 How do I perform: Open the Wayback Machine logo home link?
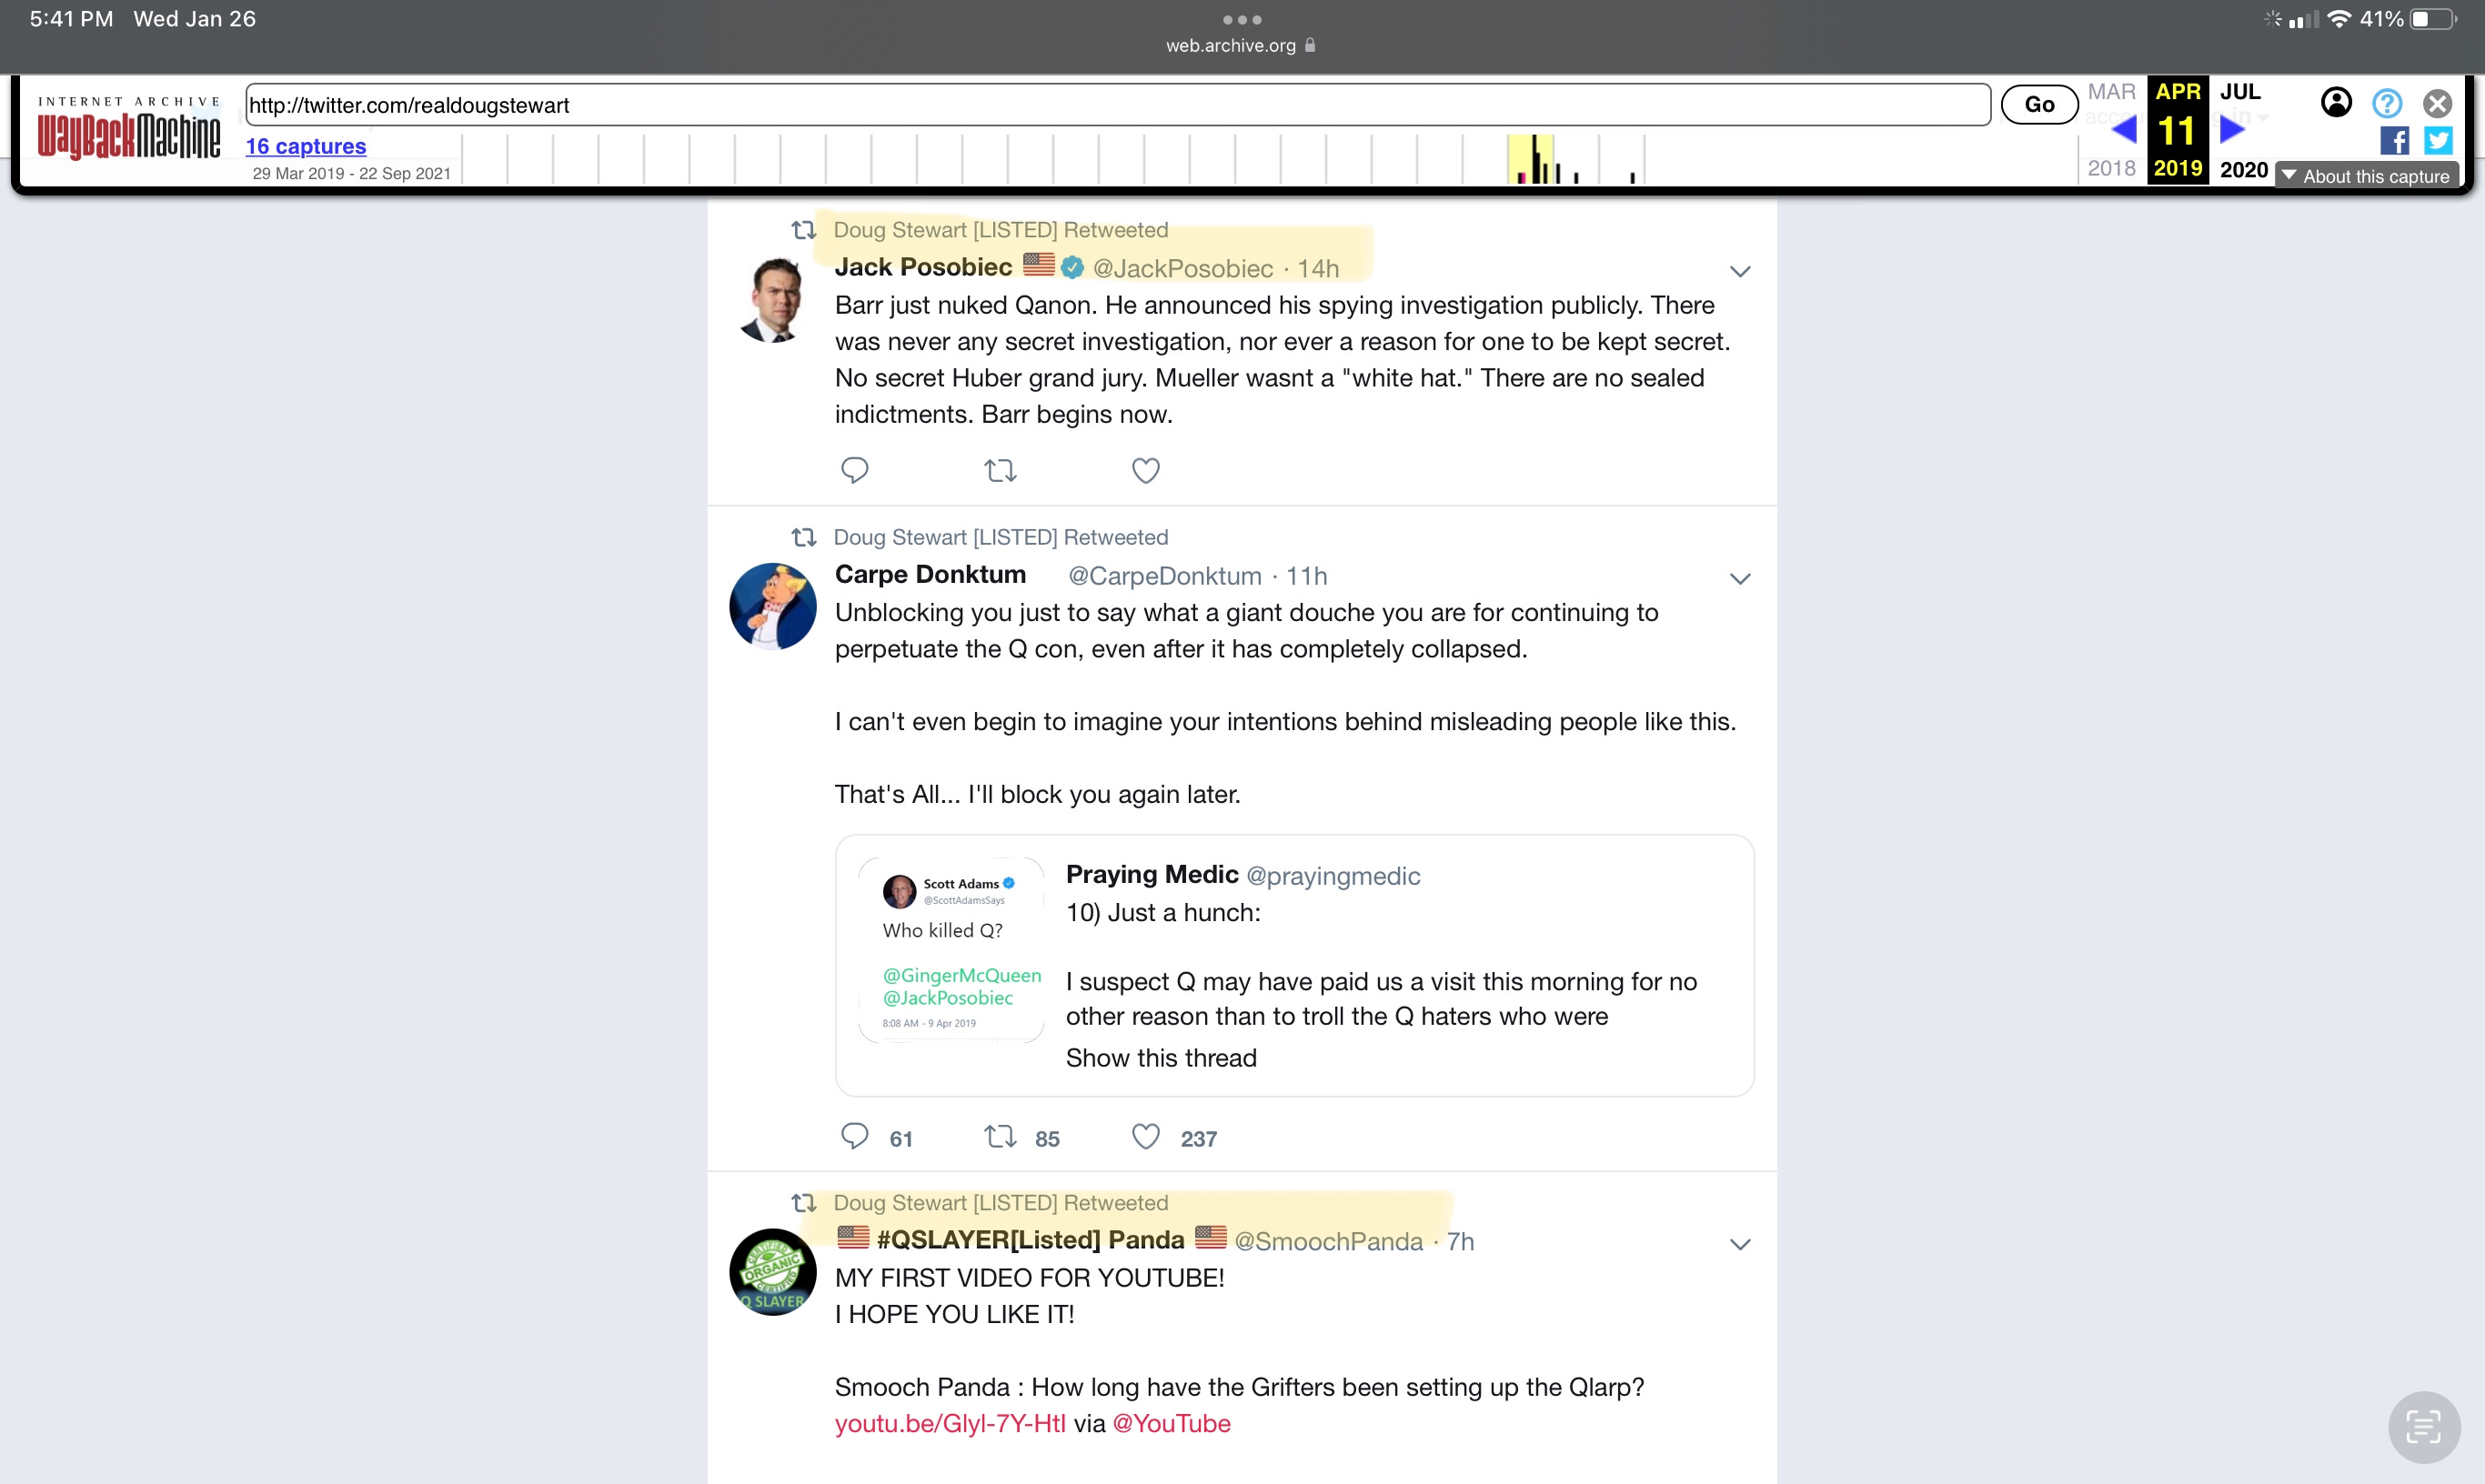click(x=128, y=128)
